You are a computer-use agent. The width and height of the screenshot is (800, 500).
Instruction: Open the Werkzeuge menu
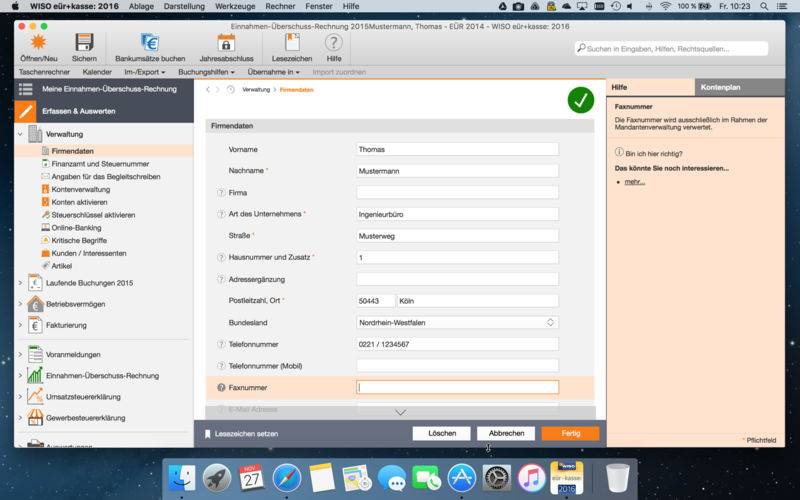pos(235,6)
